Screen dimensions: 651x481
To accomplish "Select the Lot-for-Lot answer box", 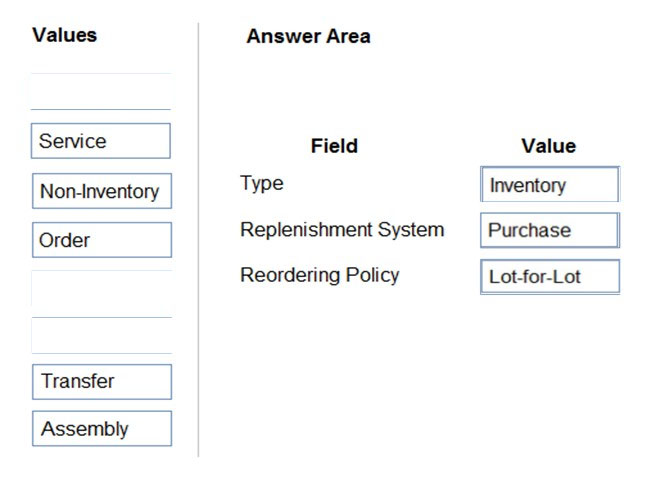I will point(549,276).
